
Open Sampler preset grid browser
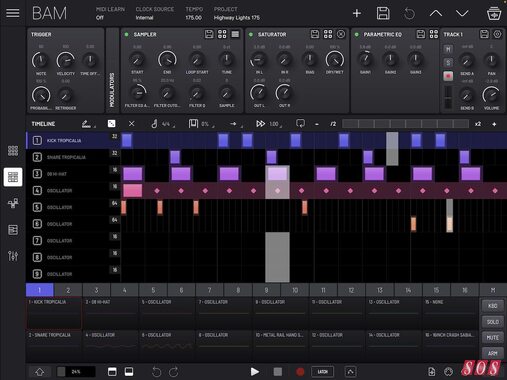tap(222, 34)
